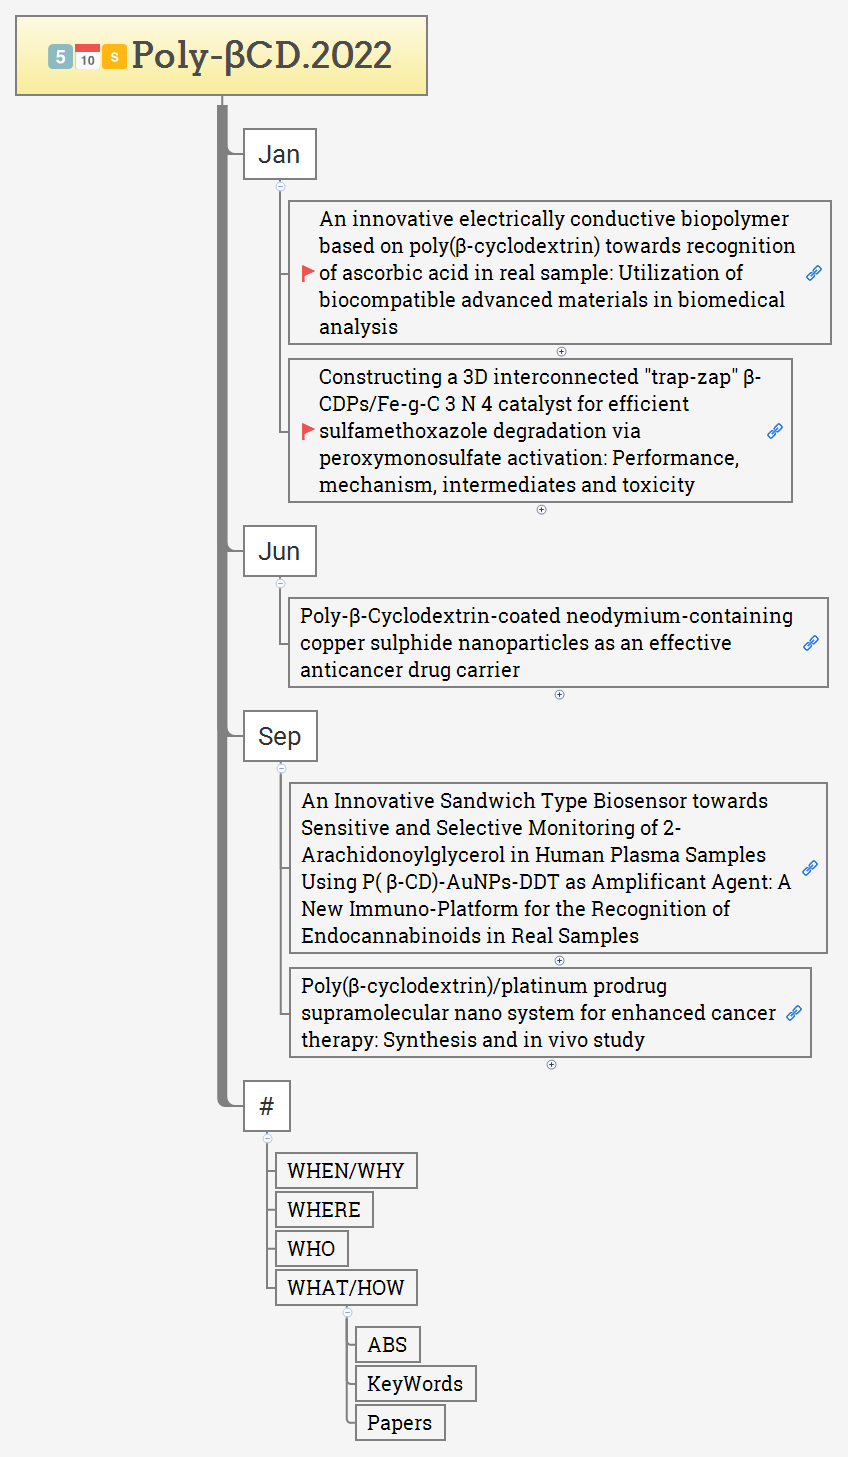Select the WHERE topic node
The height and width of the screenshot is (1457, 848).
tap(323, 1210)
